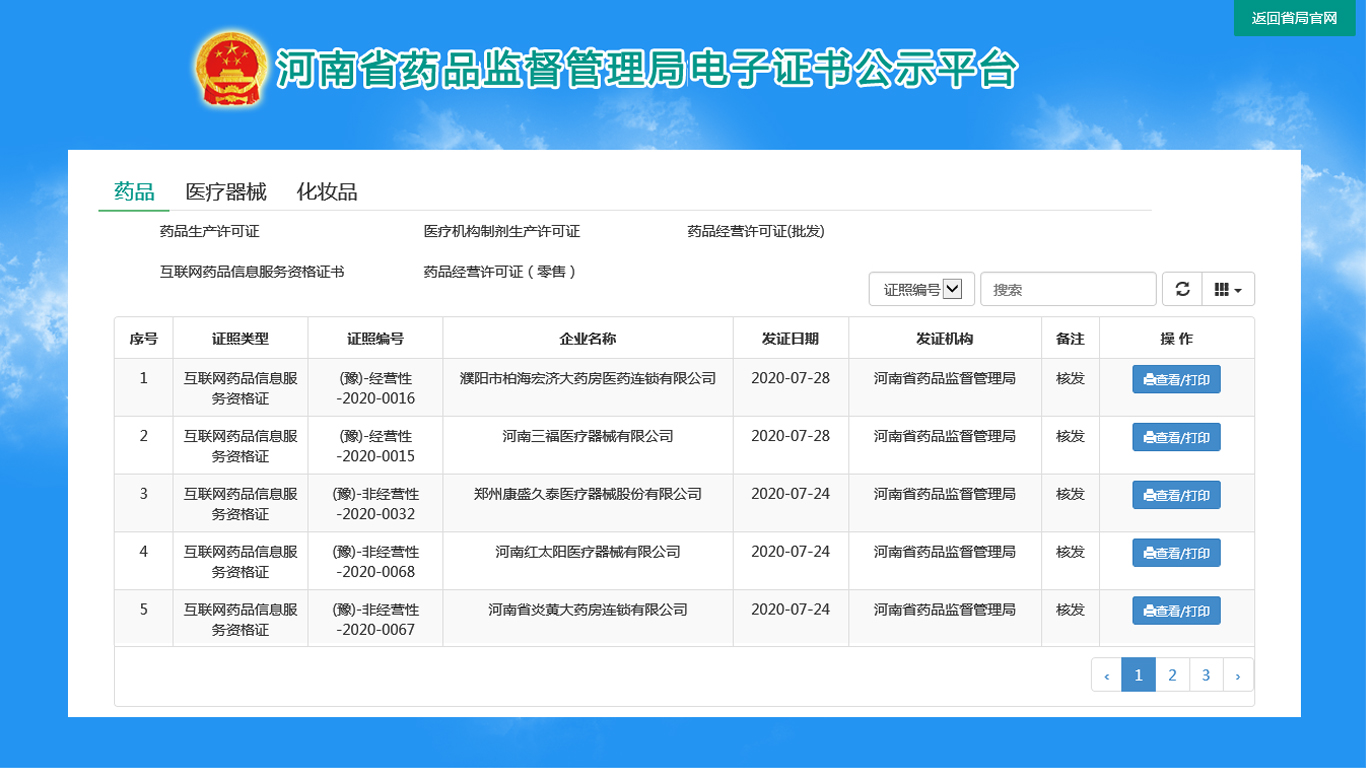The width and height of the screenshot is (1366, 768).
Task: Expand the 证照编号 search field selector
Action: tap(921, 289)
